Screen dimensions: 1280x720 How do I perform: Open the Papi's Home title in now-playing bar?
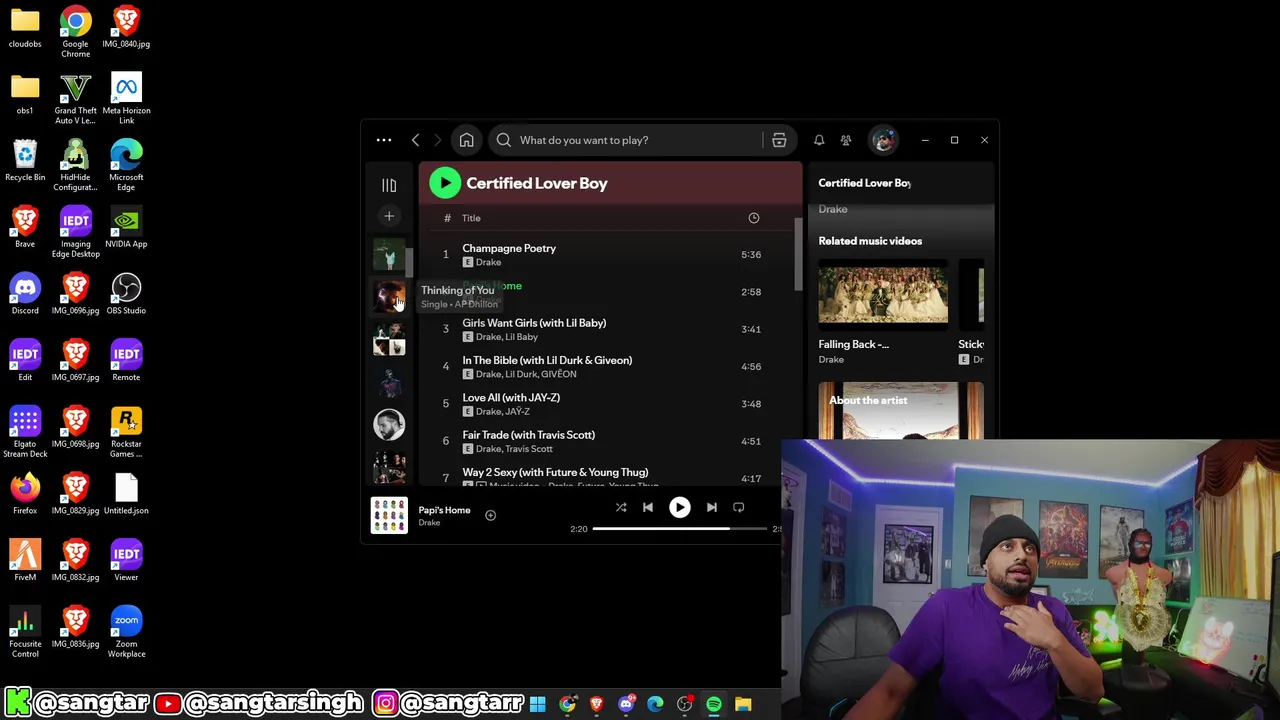pyautogui.click(x=444, y=510)
